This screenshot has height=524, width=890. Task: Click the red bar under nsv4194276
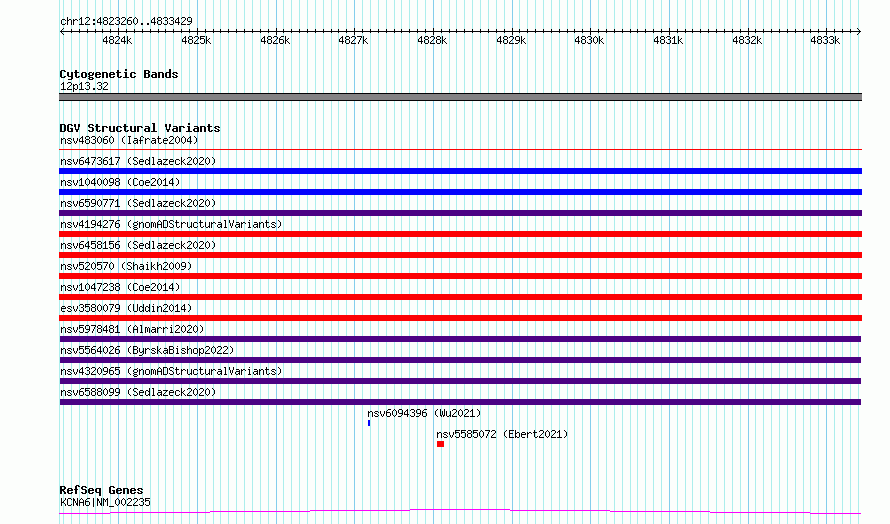[460, 234]
